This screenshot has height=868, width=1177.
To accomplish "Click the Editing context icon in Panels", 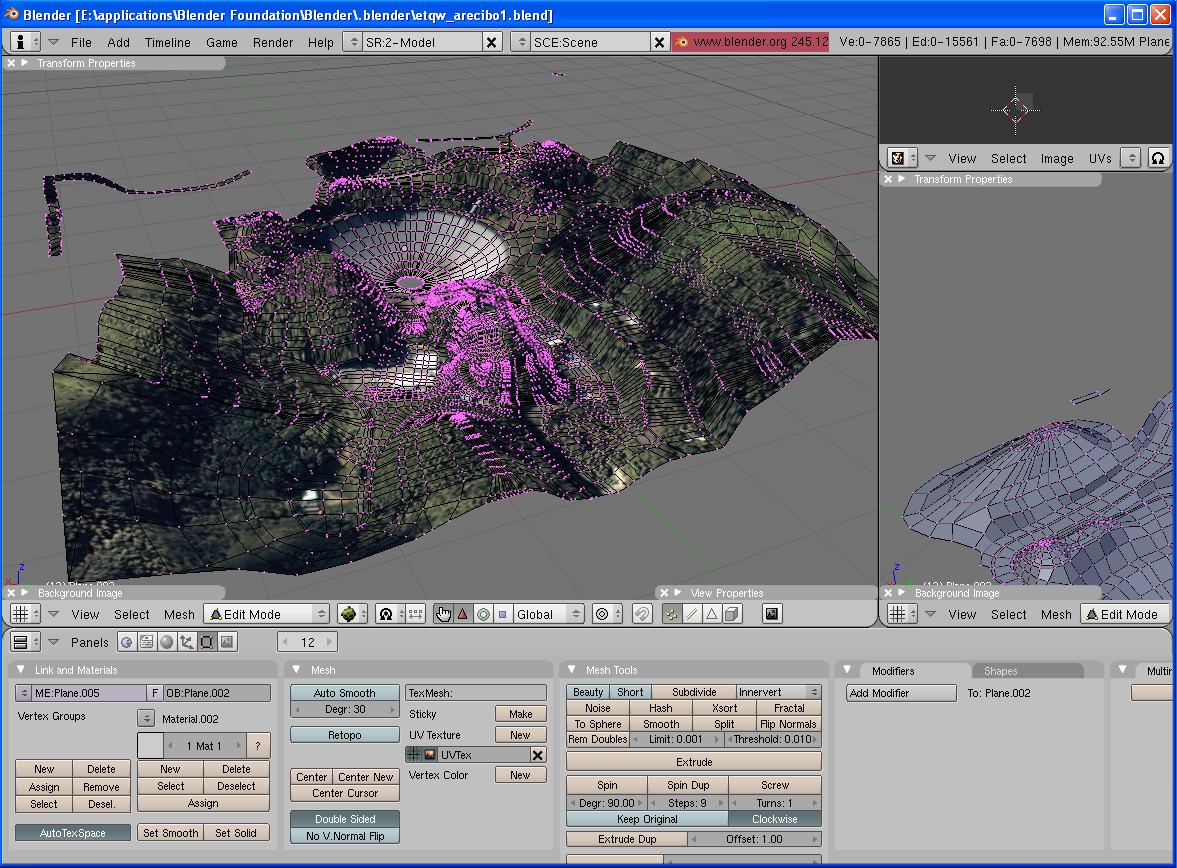I will point(207,642).
